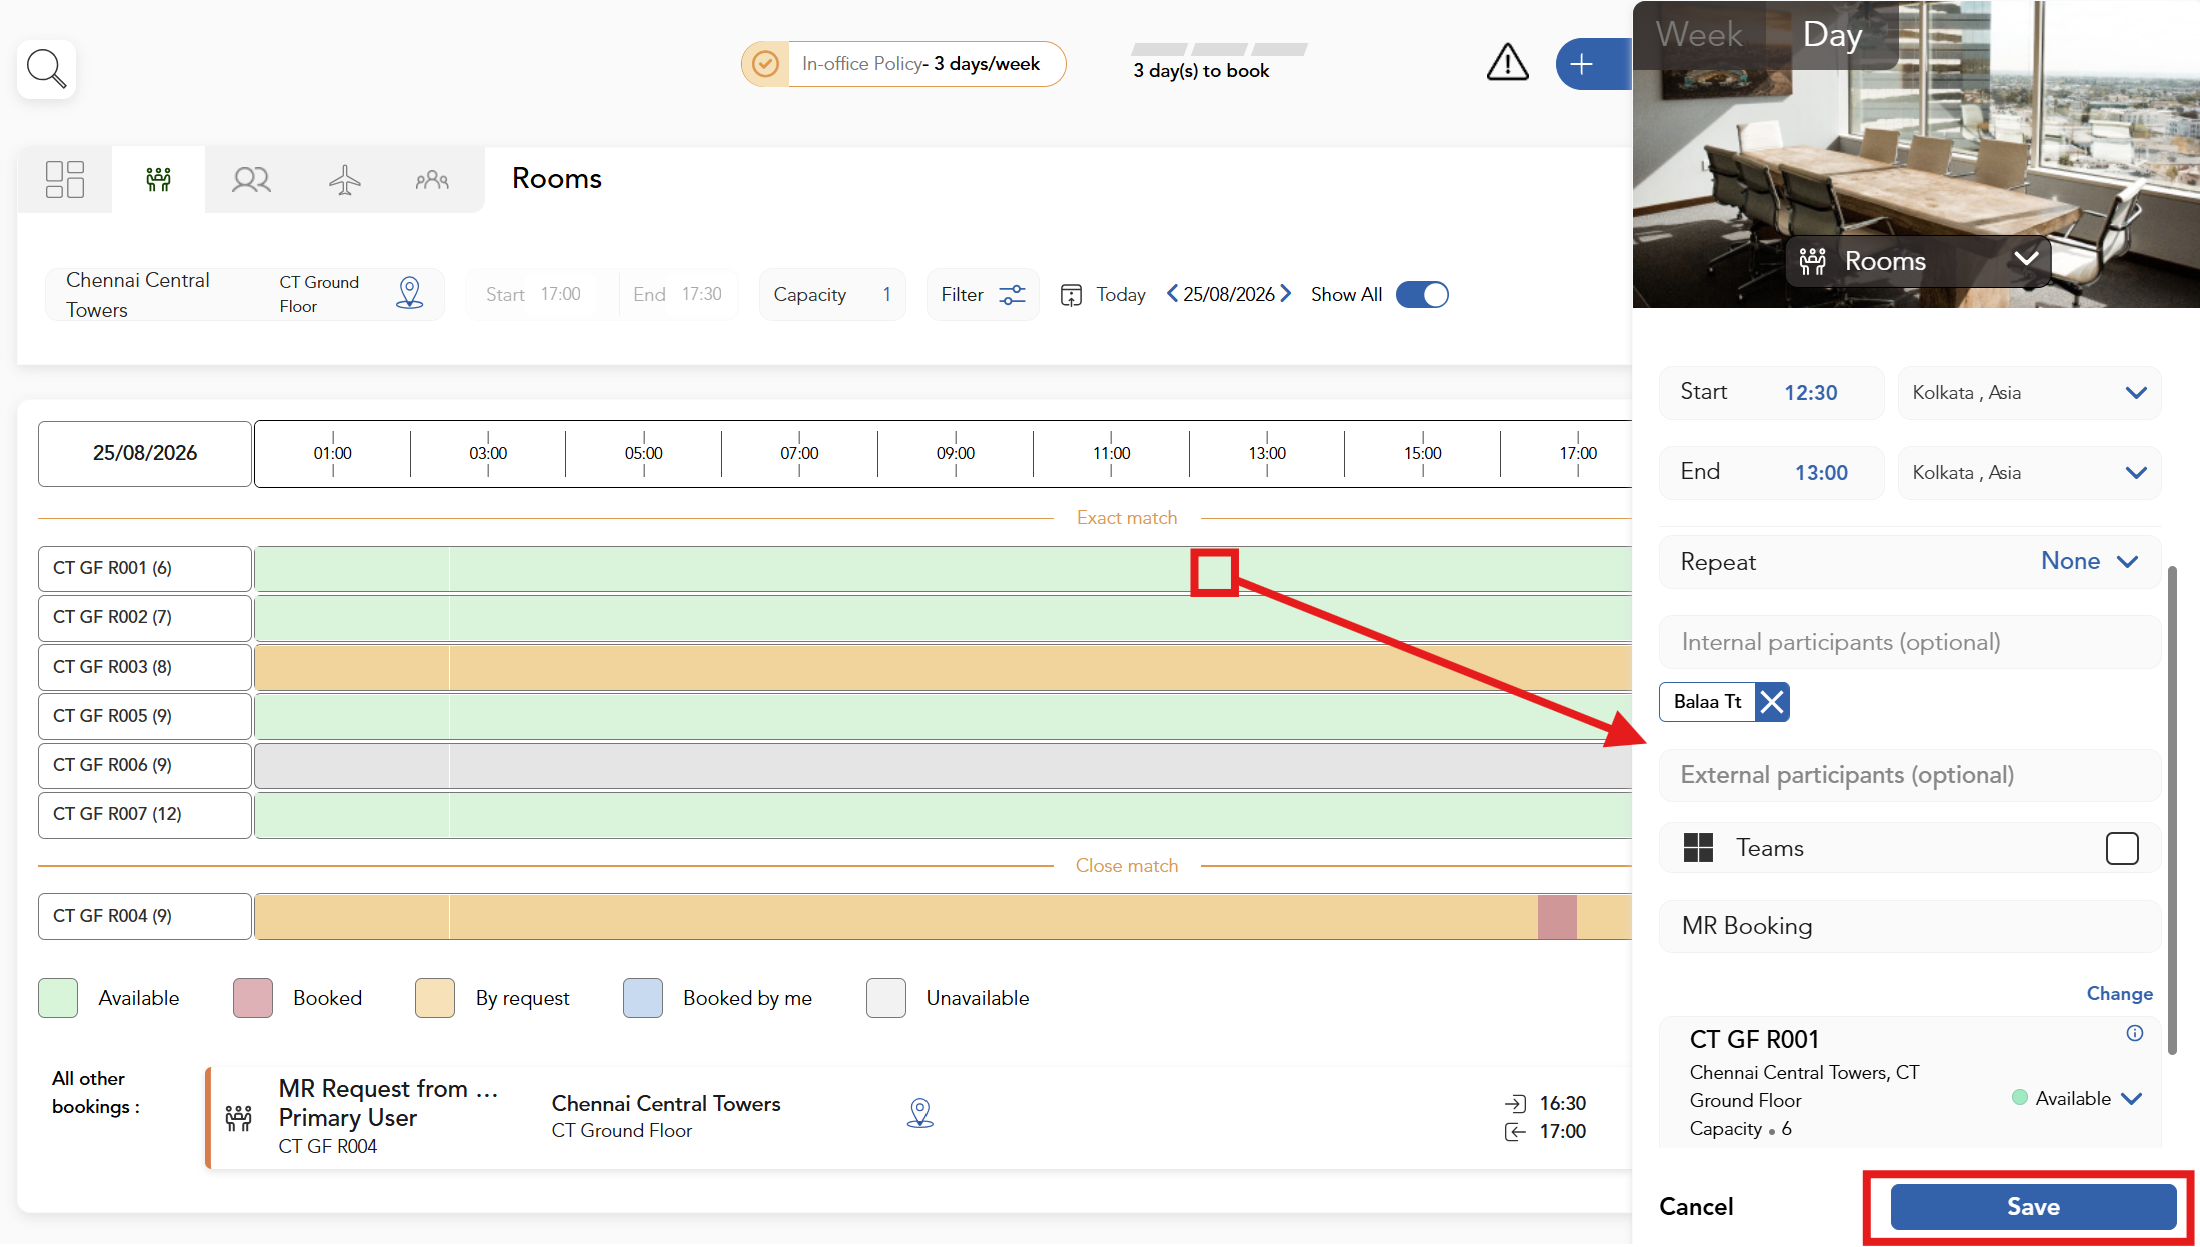Select room CT GF R007 (12)
This screenshot has width=2200, height=1247.
coord(145,814)
